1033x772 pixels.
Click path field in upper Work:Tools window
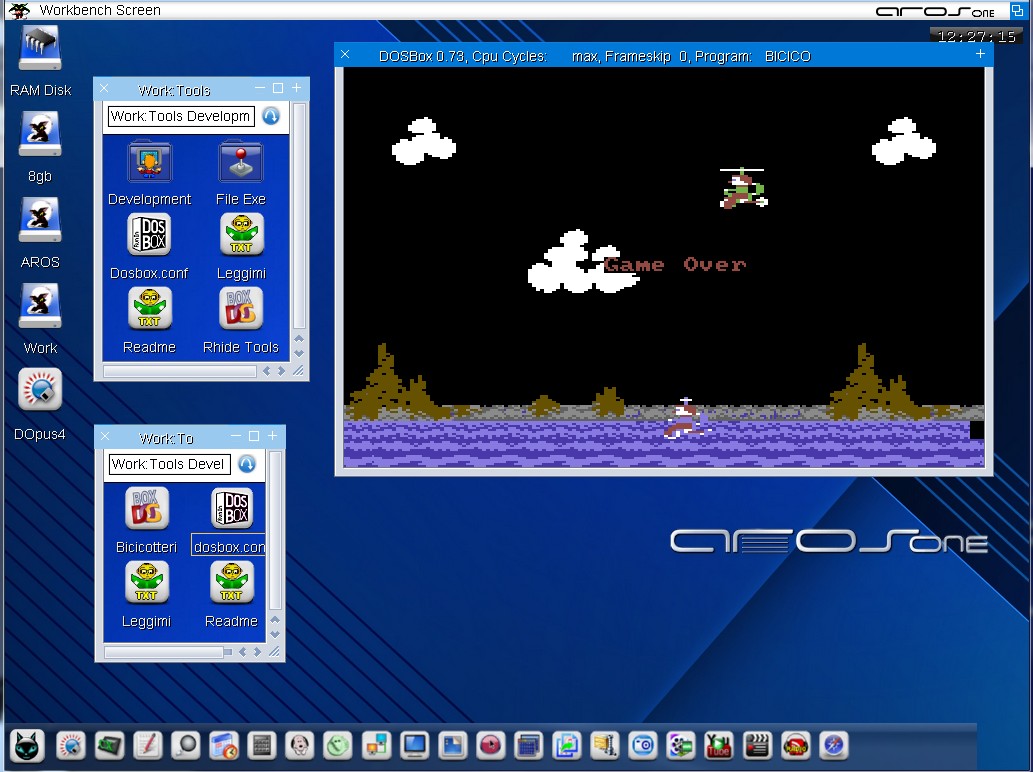pyautogui.click(x=181, y=117)
